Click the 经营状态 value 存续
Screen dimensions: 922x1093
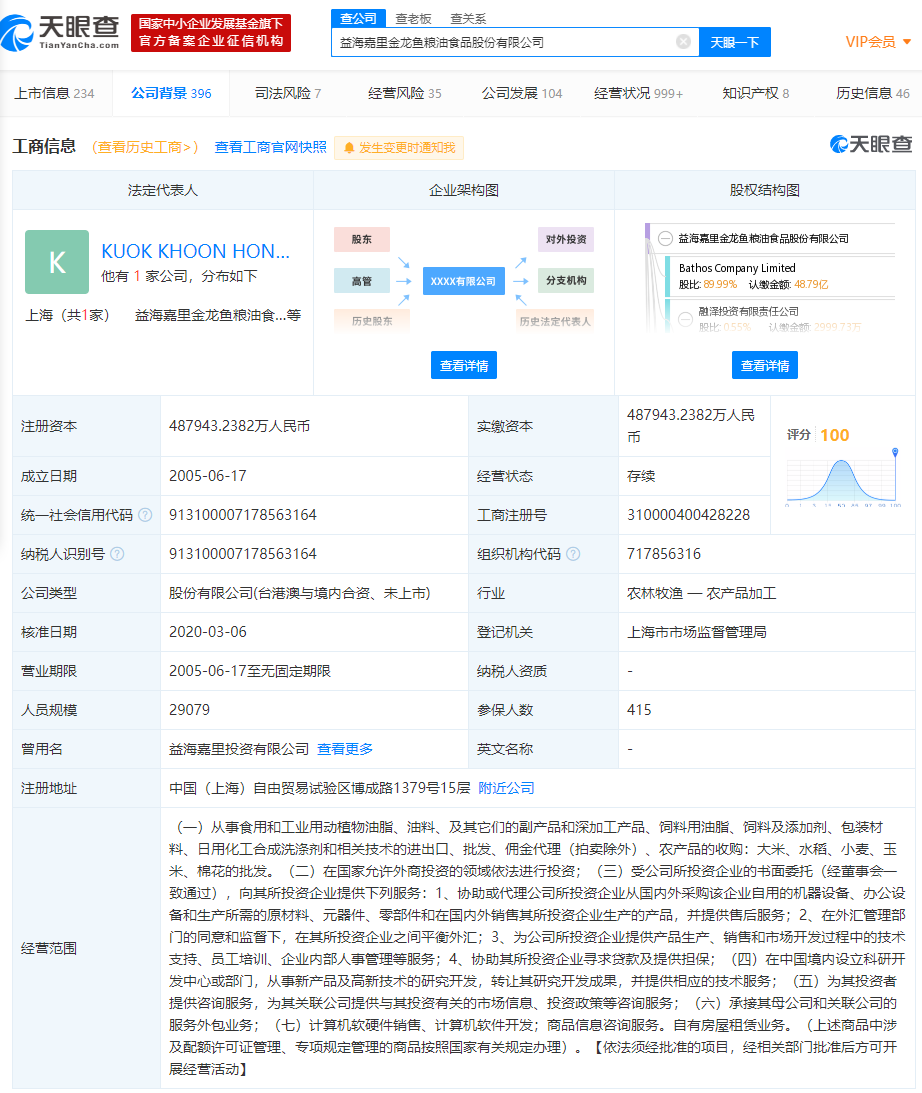[x=641, y=476]
